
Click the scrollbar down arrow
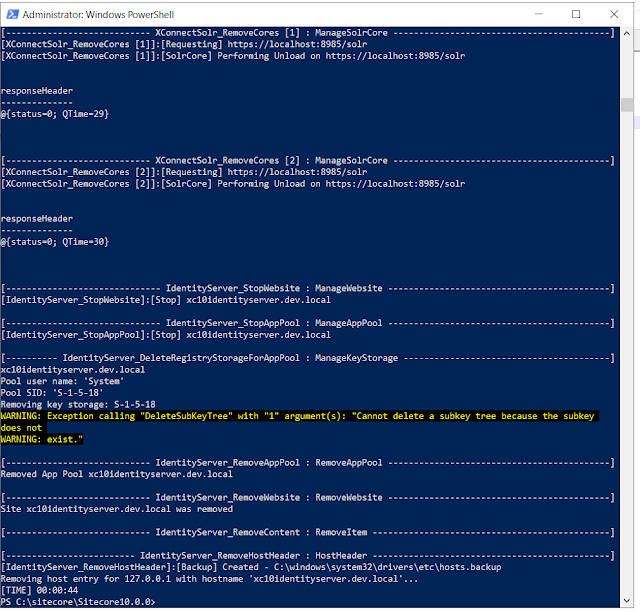627,601
